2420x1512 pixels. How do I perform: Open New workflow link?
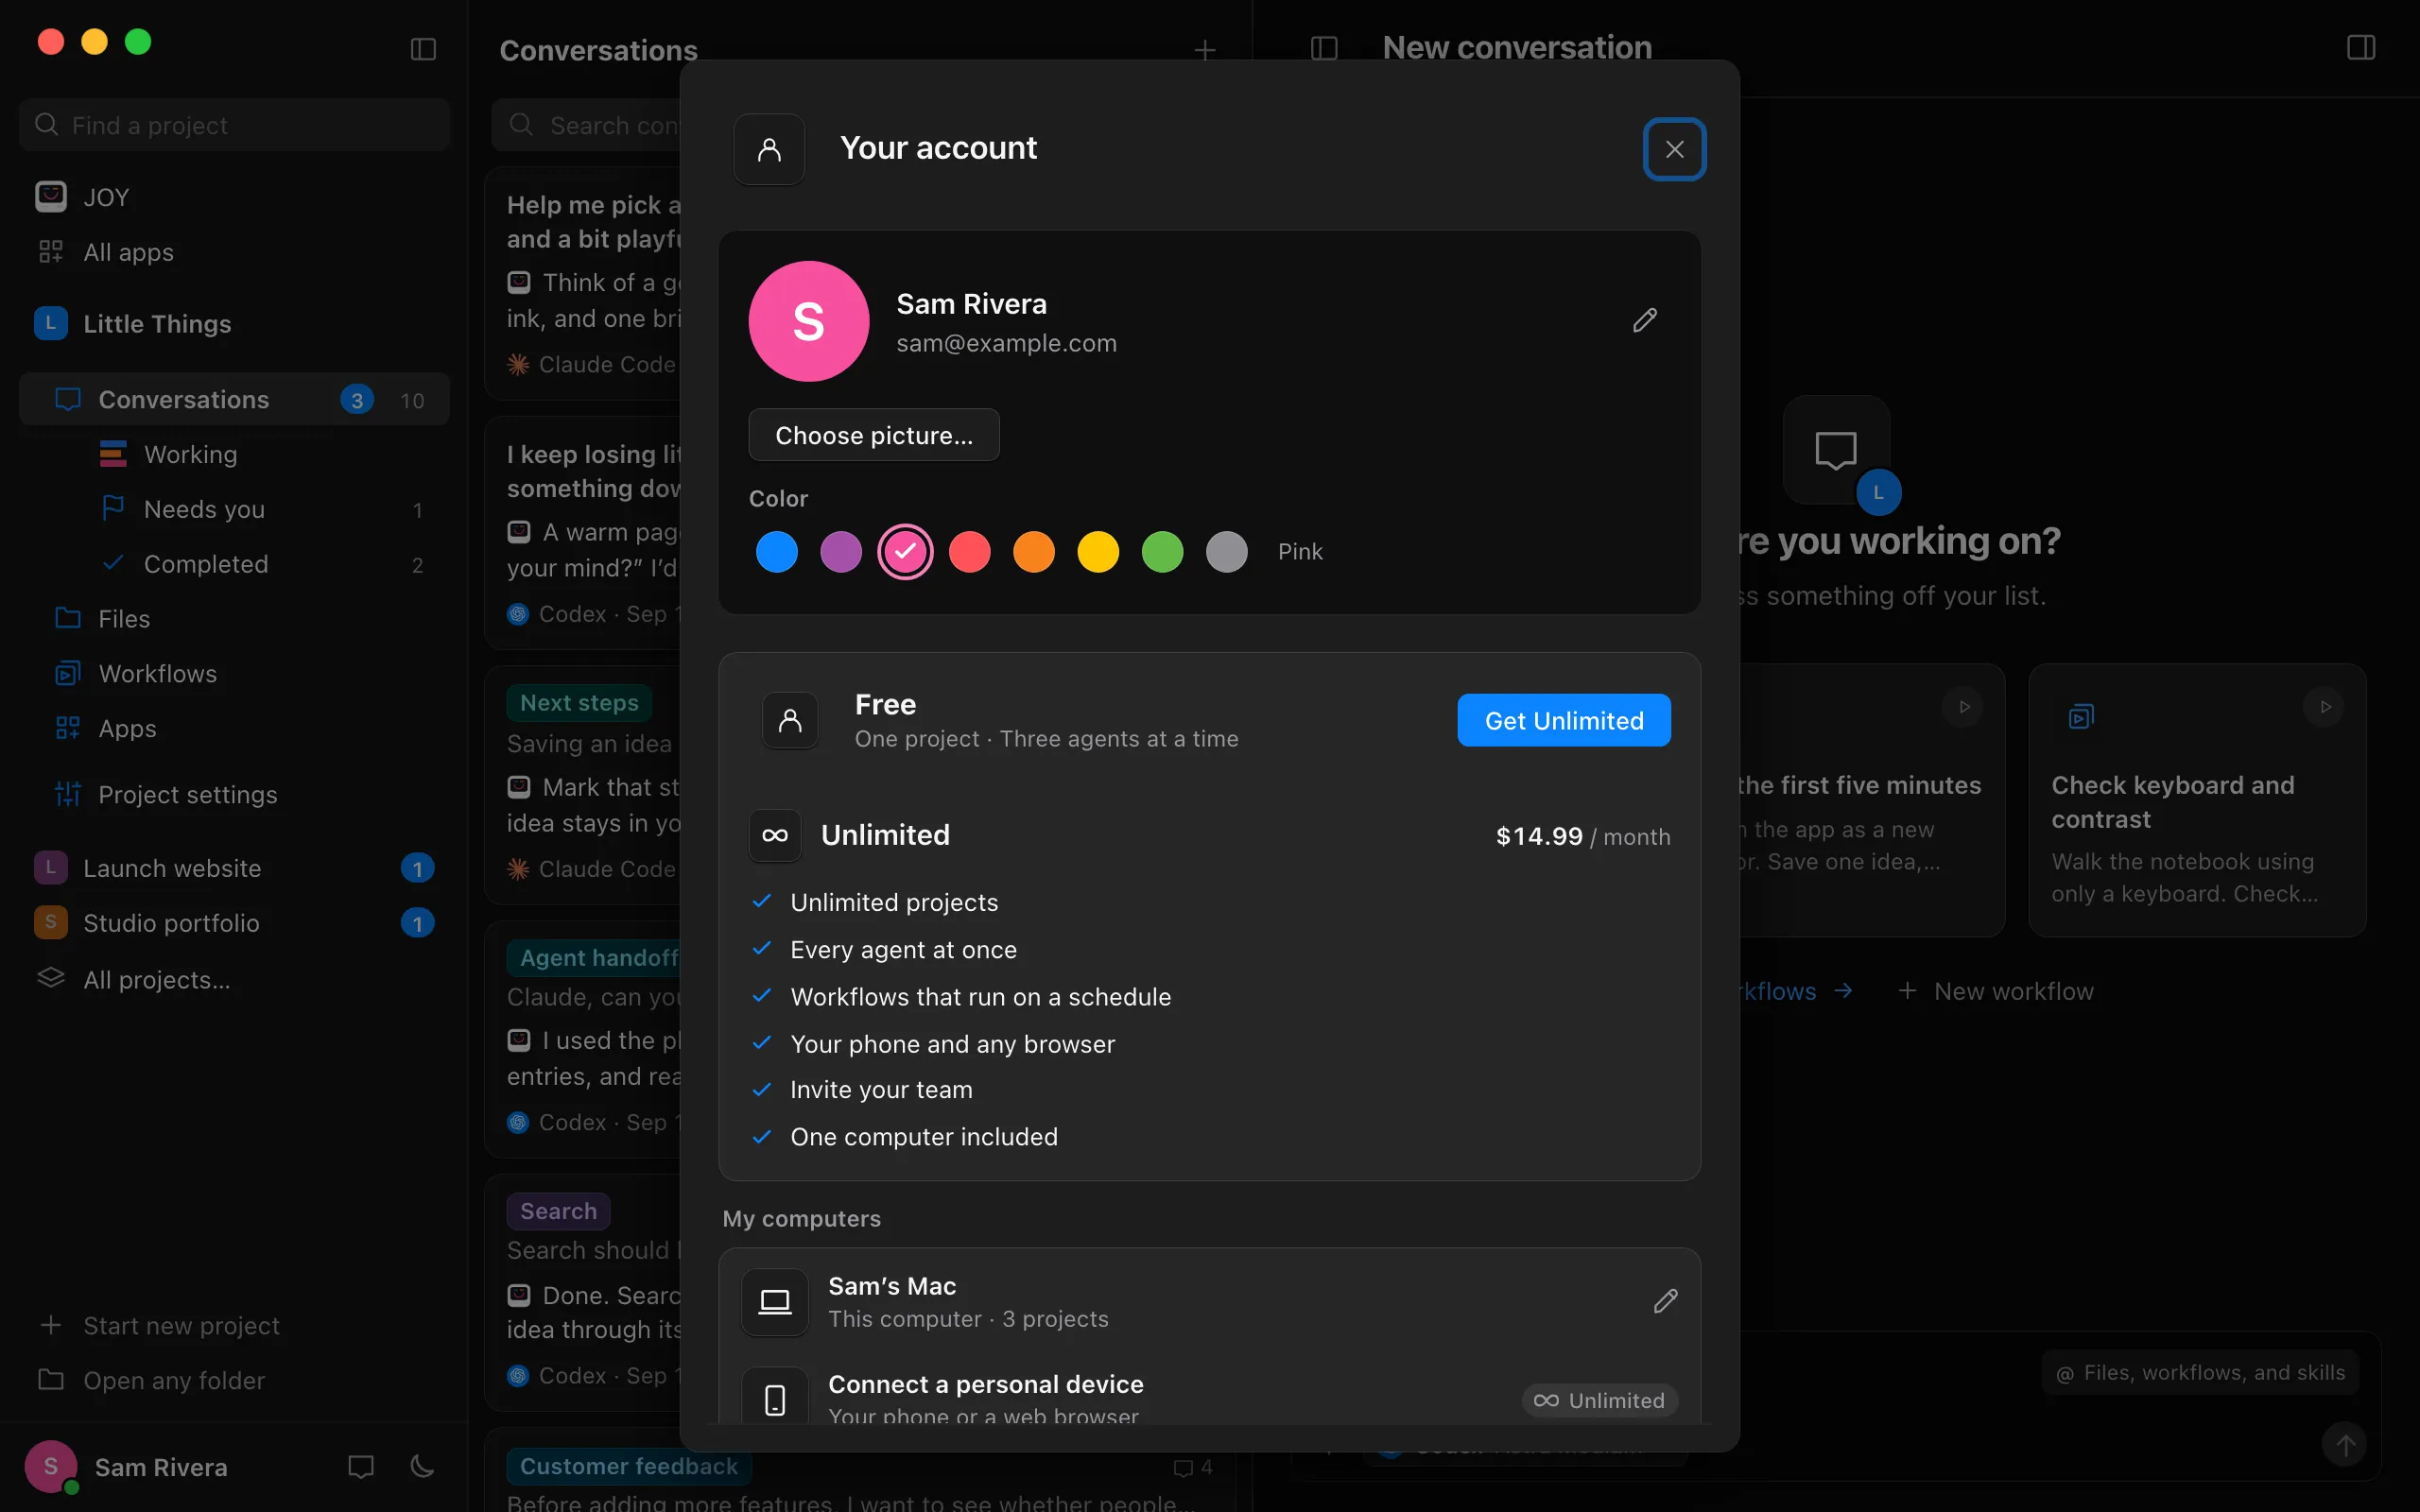pos(1996,991)
